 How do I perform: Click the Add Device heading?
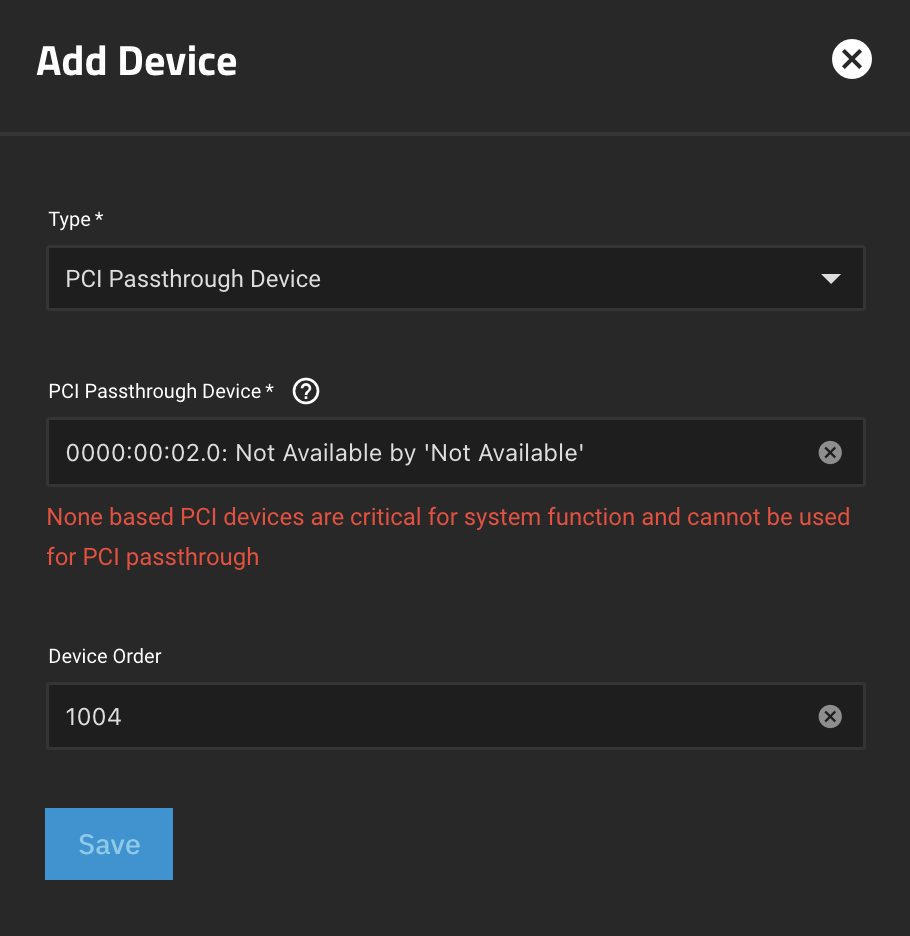(x=137, y=61)
